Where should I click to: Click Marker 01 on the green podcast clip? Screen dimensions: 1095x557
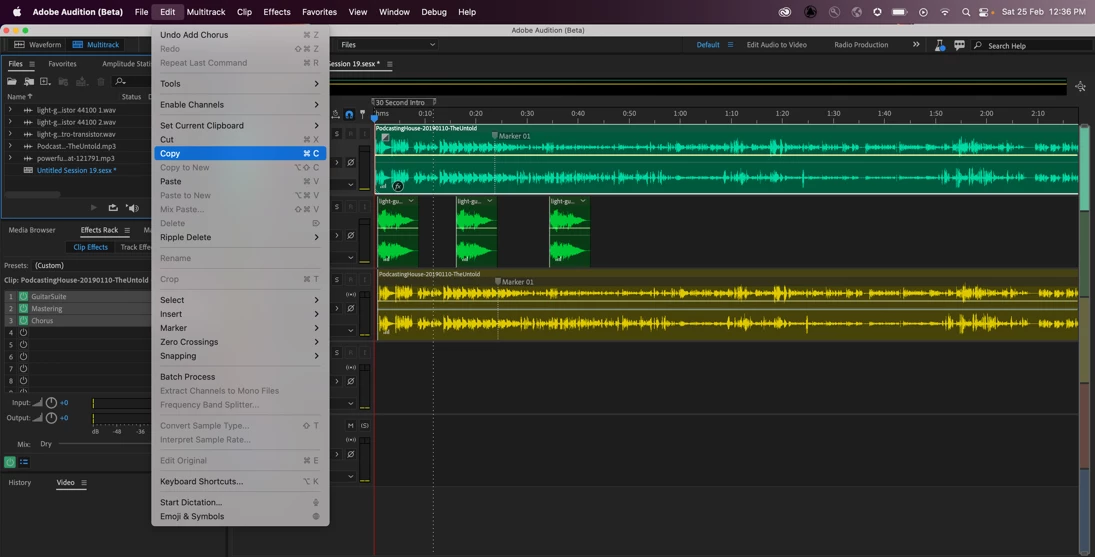coord(511,136)
